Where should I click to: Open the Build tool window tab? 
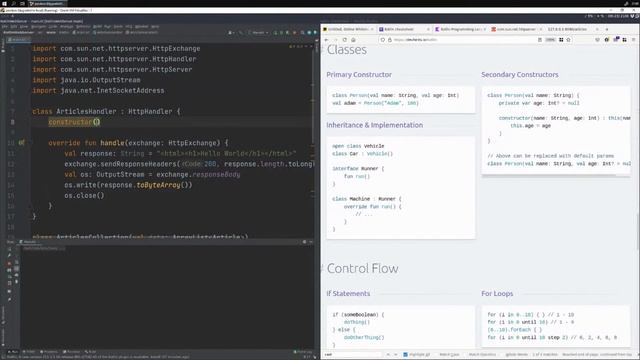90,352
